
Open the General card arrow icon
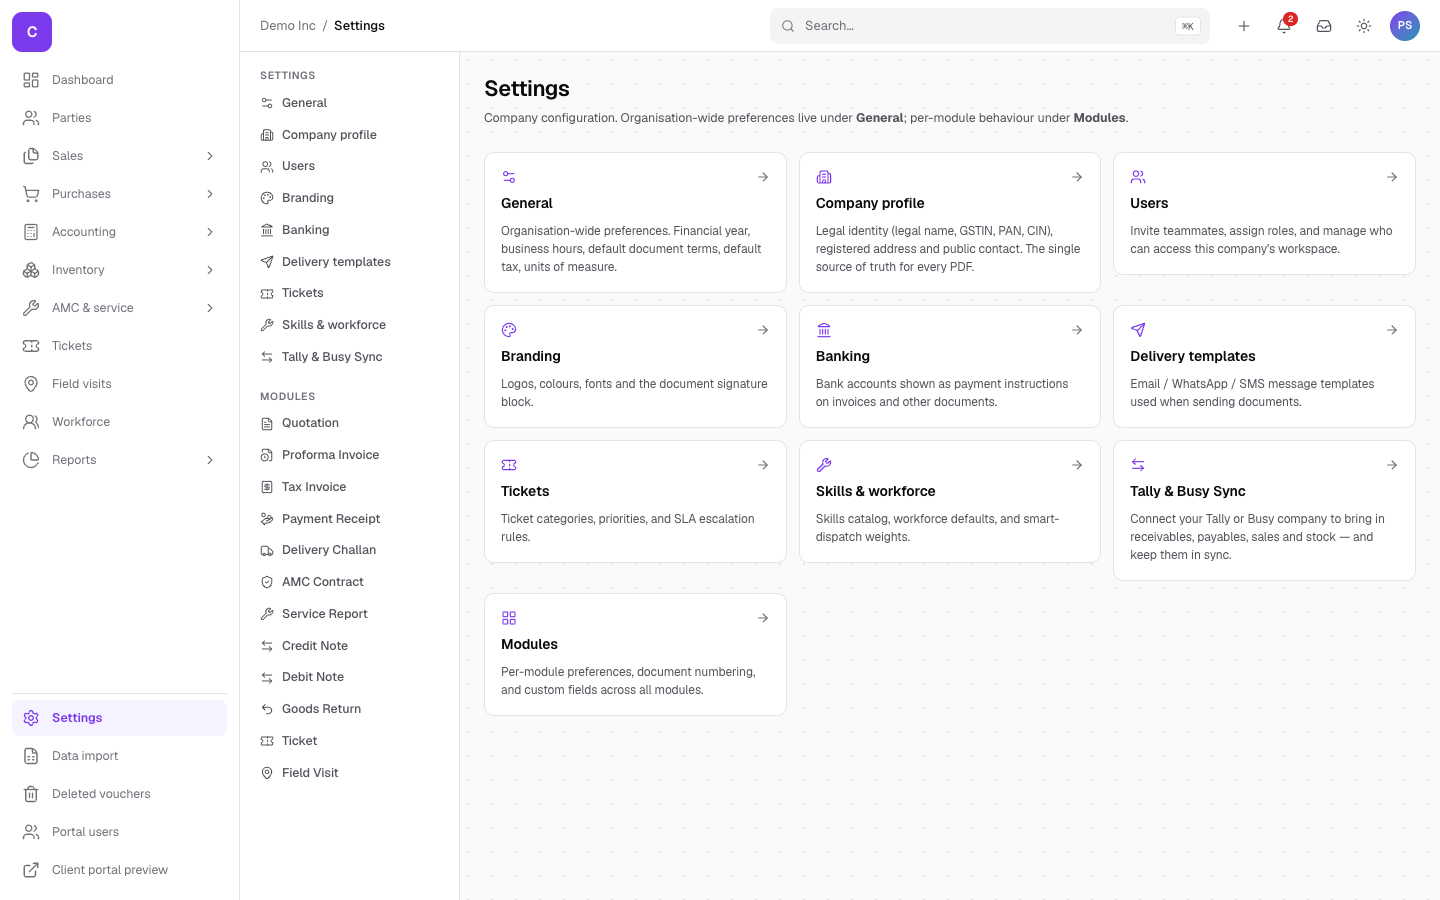pyautogui.click(x=763, y=177)
